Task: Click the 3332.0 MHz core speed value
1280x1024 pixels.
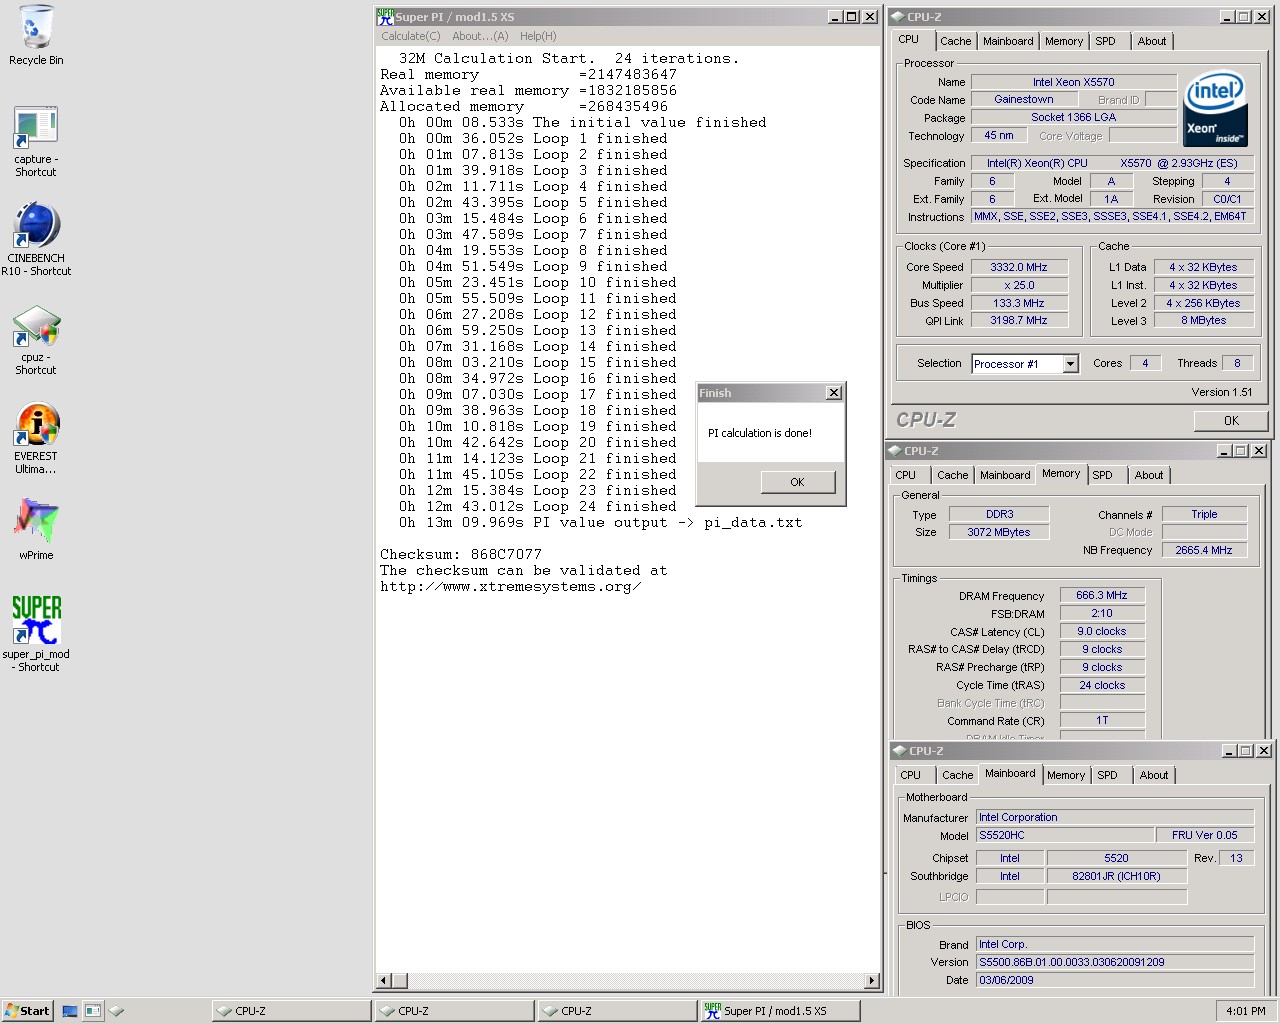Action: tap(1018, 267)
